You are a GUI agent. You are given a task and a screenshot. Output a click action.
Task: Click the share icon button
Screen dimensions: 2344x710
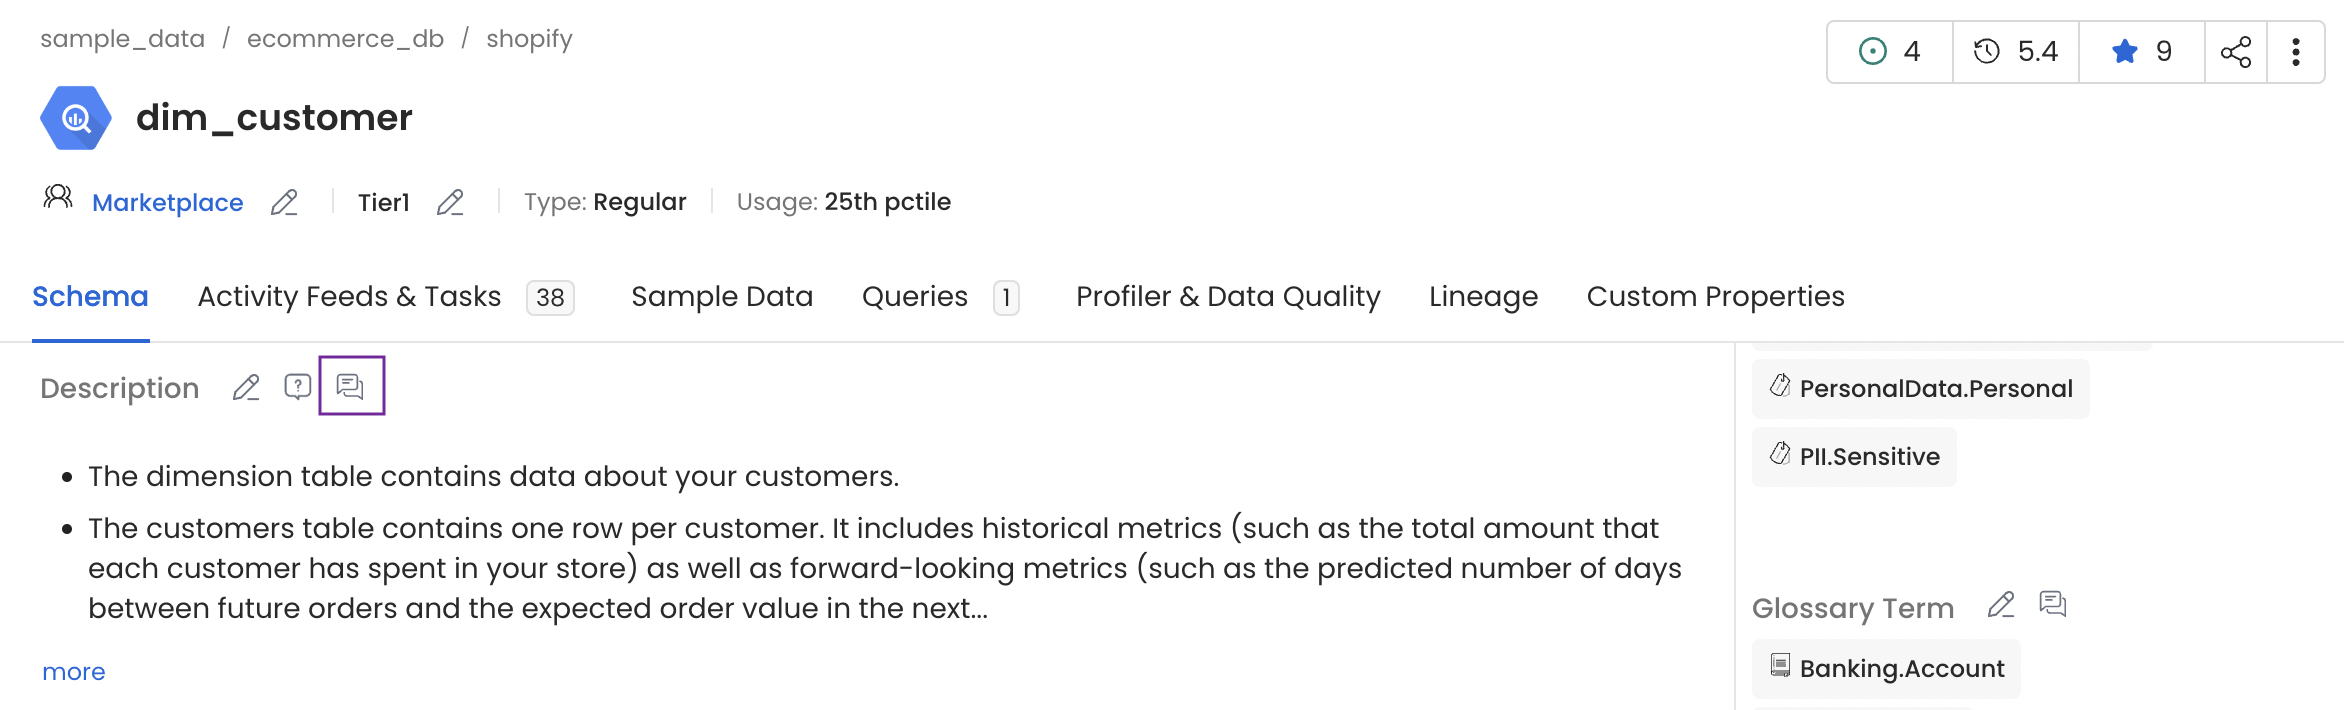pyautogui.click(x=2235, y=52)
